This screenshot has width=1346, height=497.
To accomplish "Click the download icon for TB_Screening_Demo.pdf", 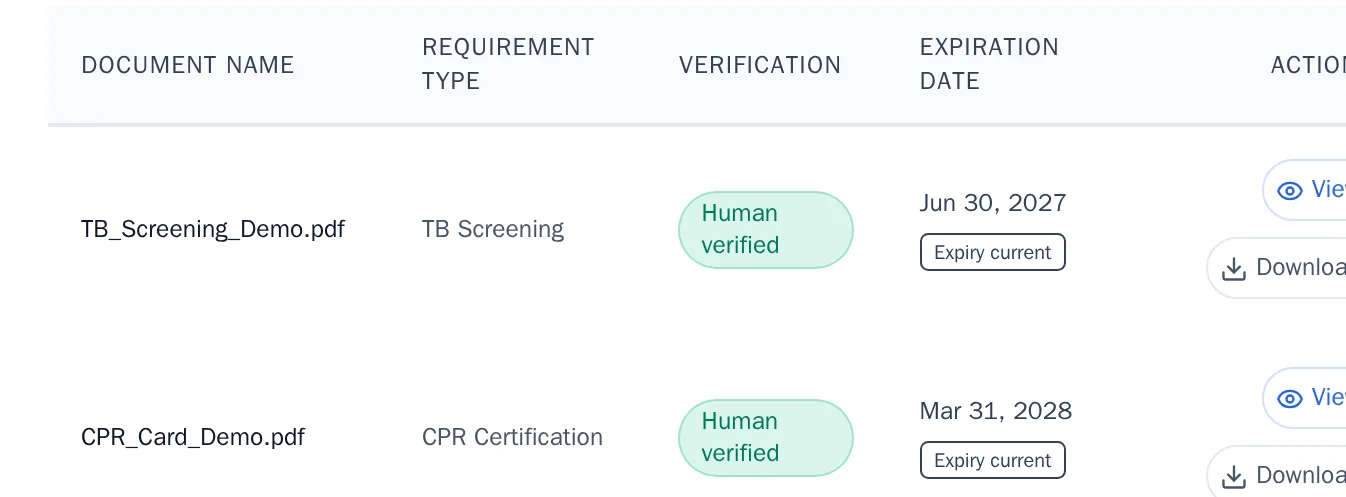I will [x=1234, y=268].
